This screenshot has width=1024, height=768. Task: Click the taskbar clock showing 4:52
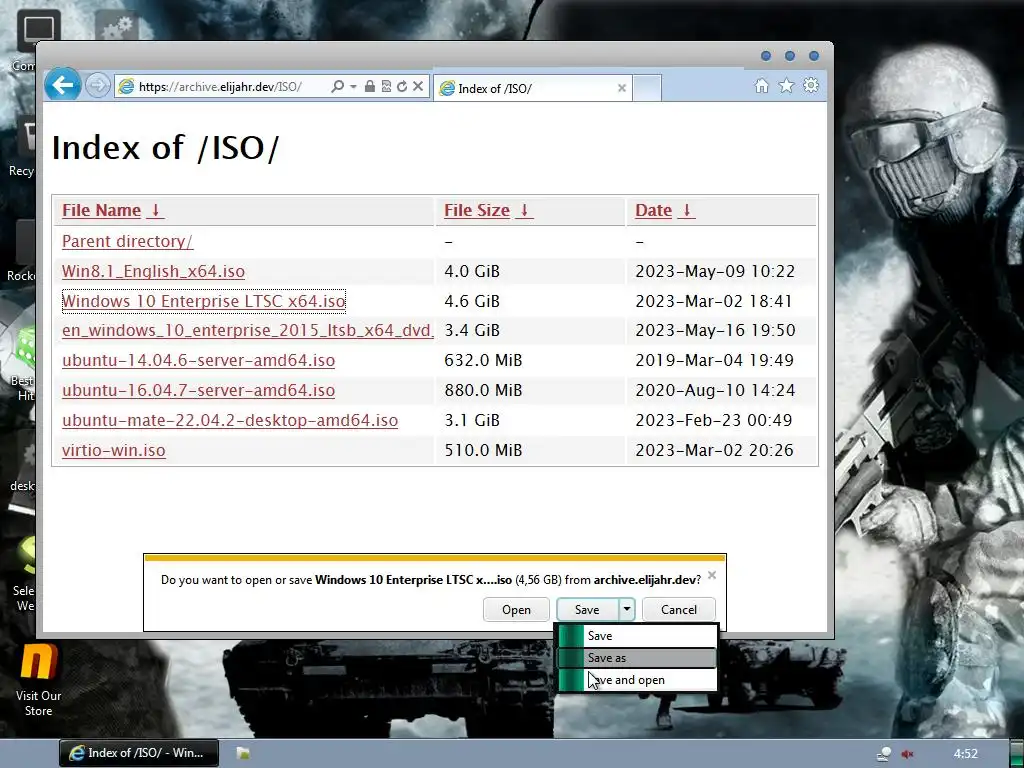965,754
